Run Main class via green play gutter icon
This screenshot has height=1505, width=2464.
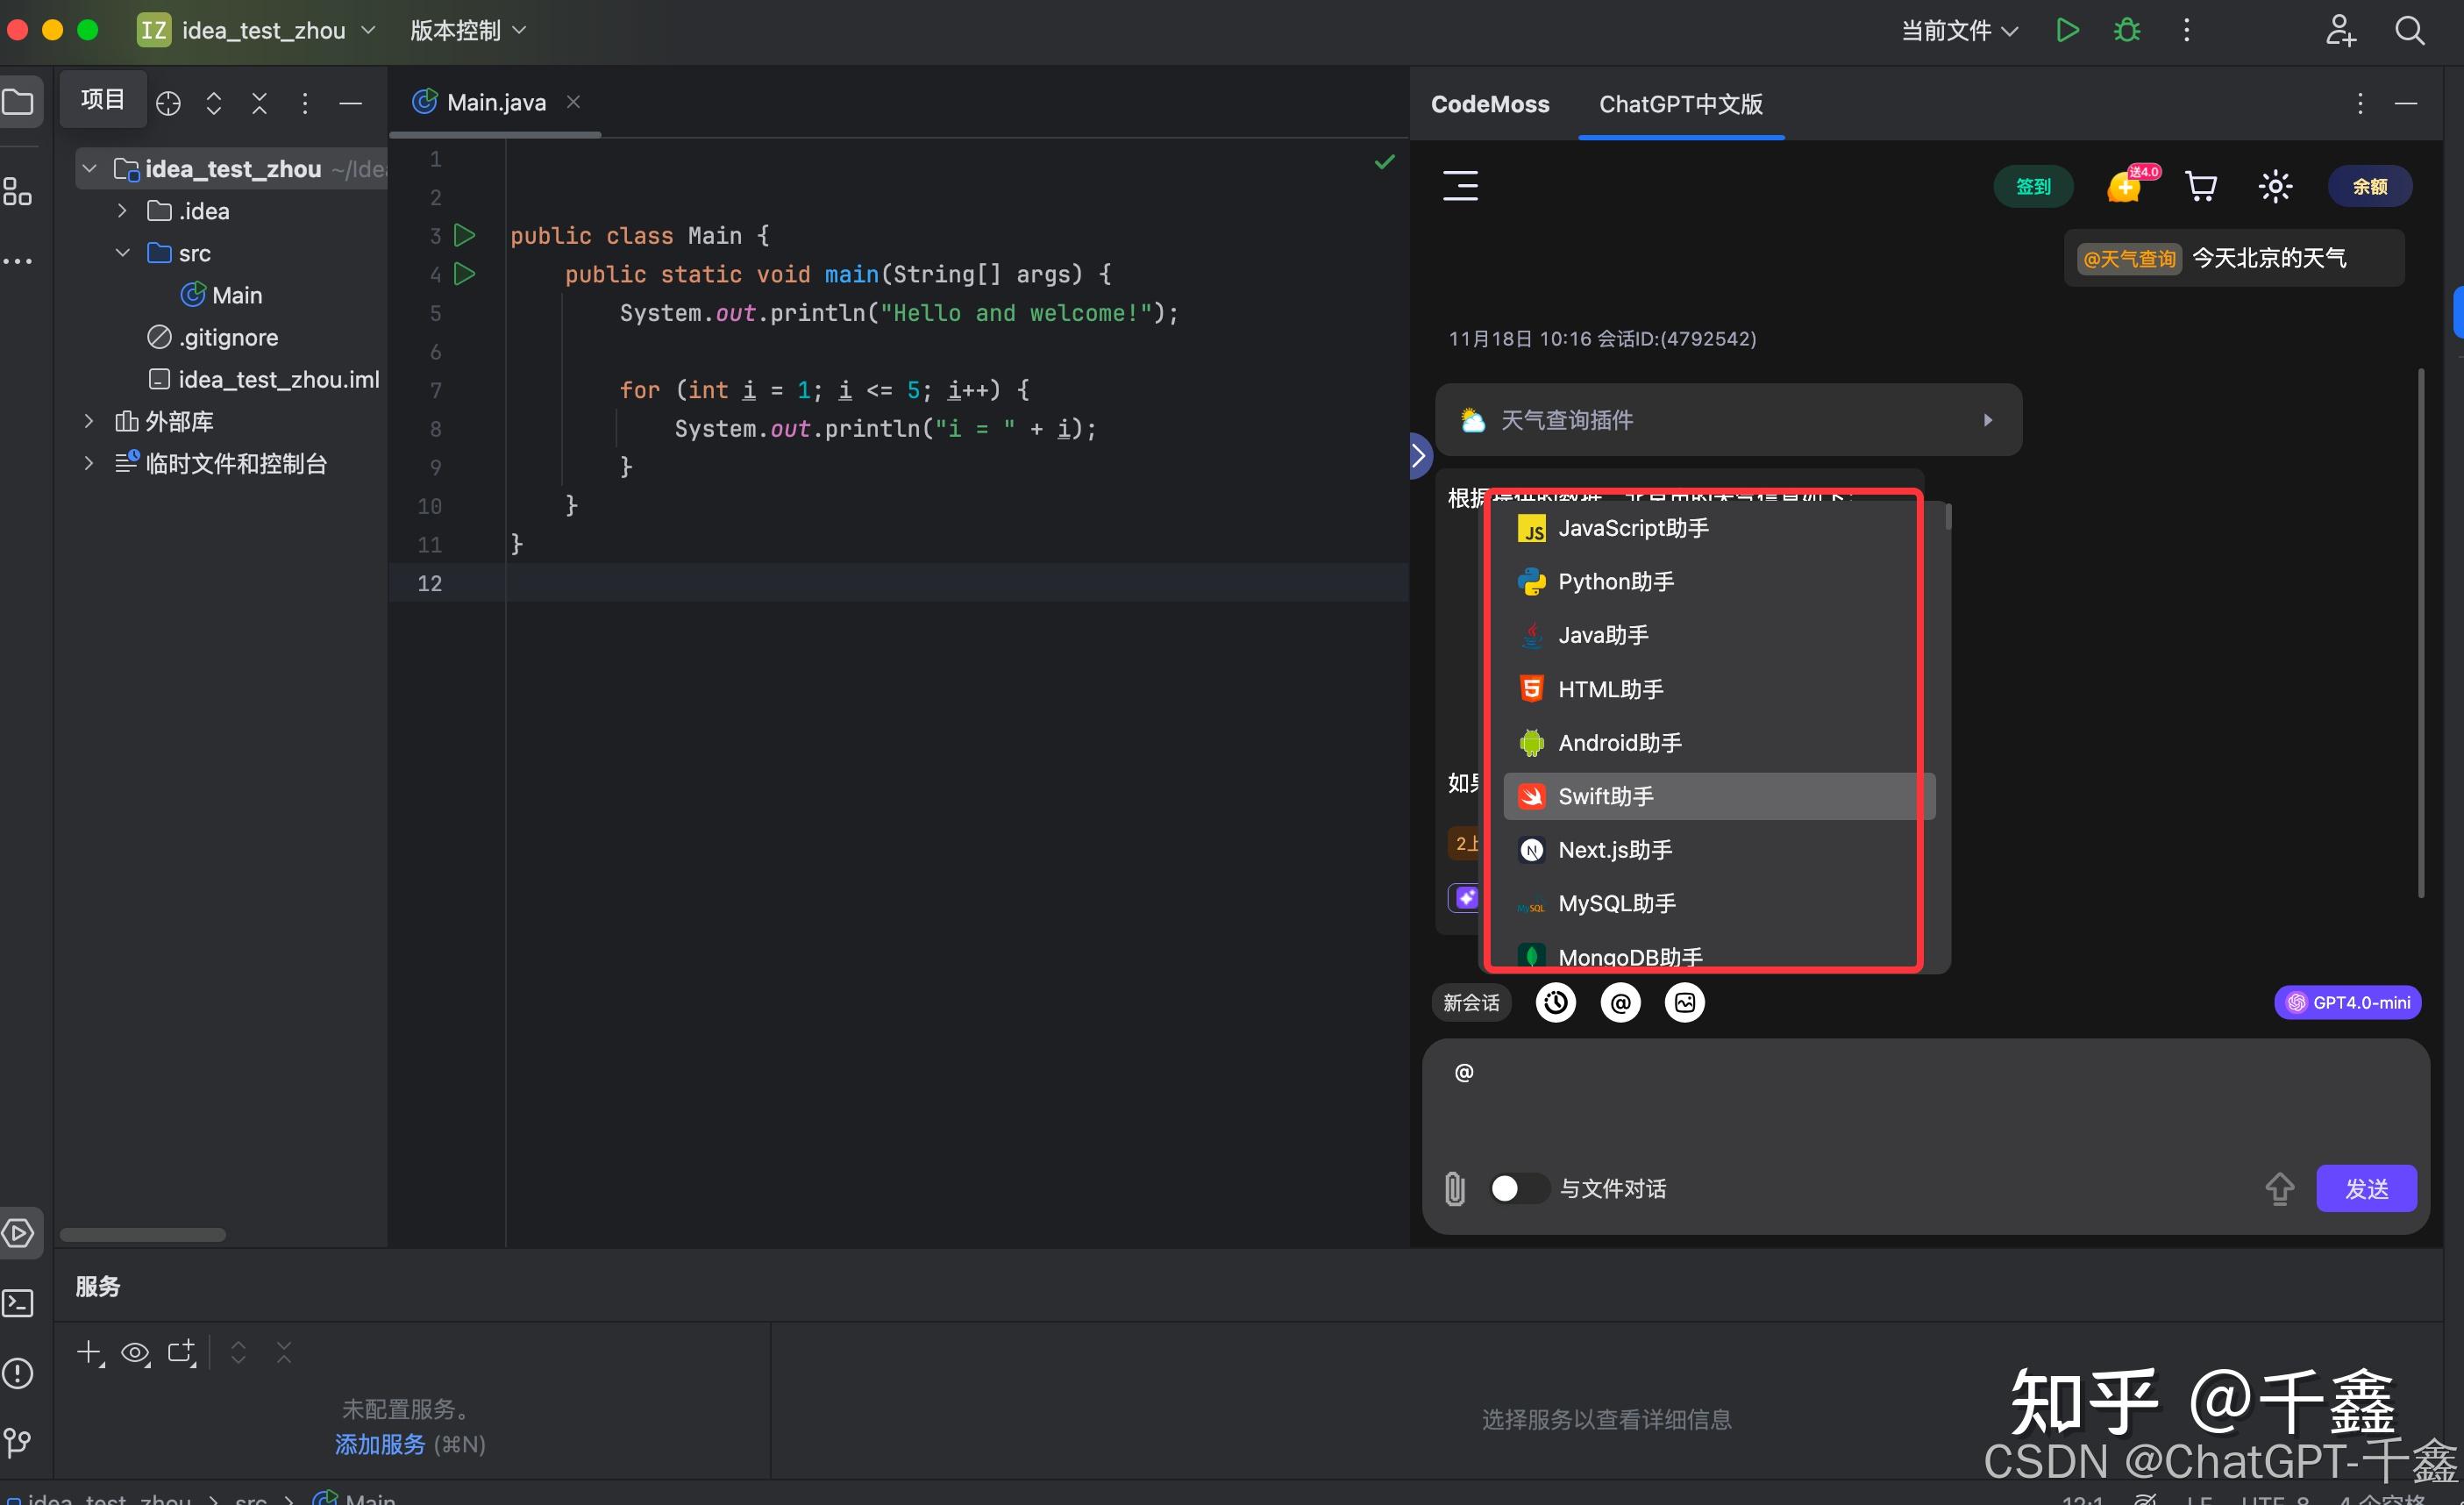click(x=464, y=235)
